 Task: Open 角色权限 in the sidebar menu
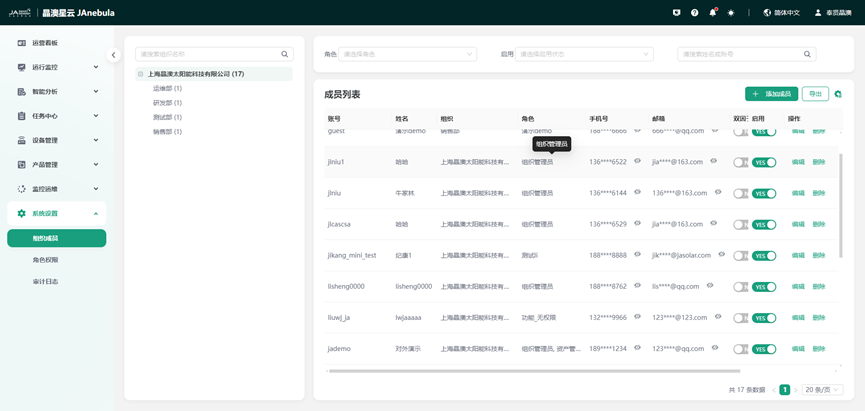click(46, 260)
